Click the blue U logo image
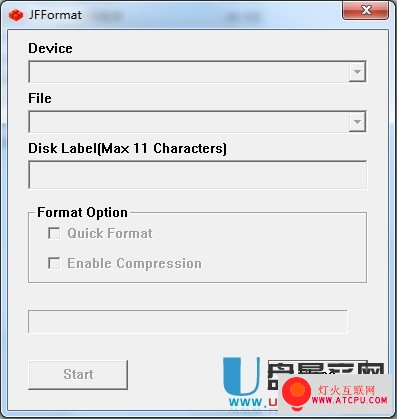 tap(241, 377)
